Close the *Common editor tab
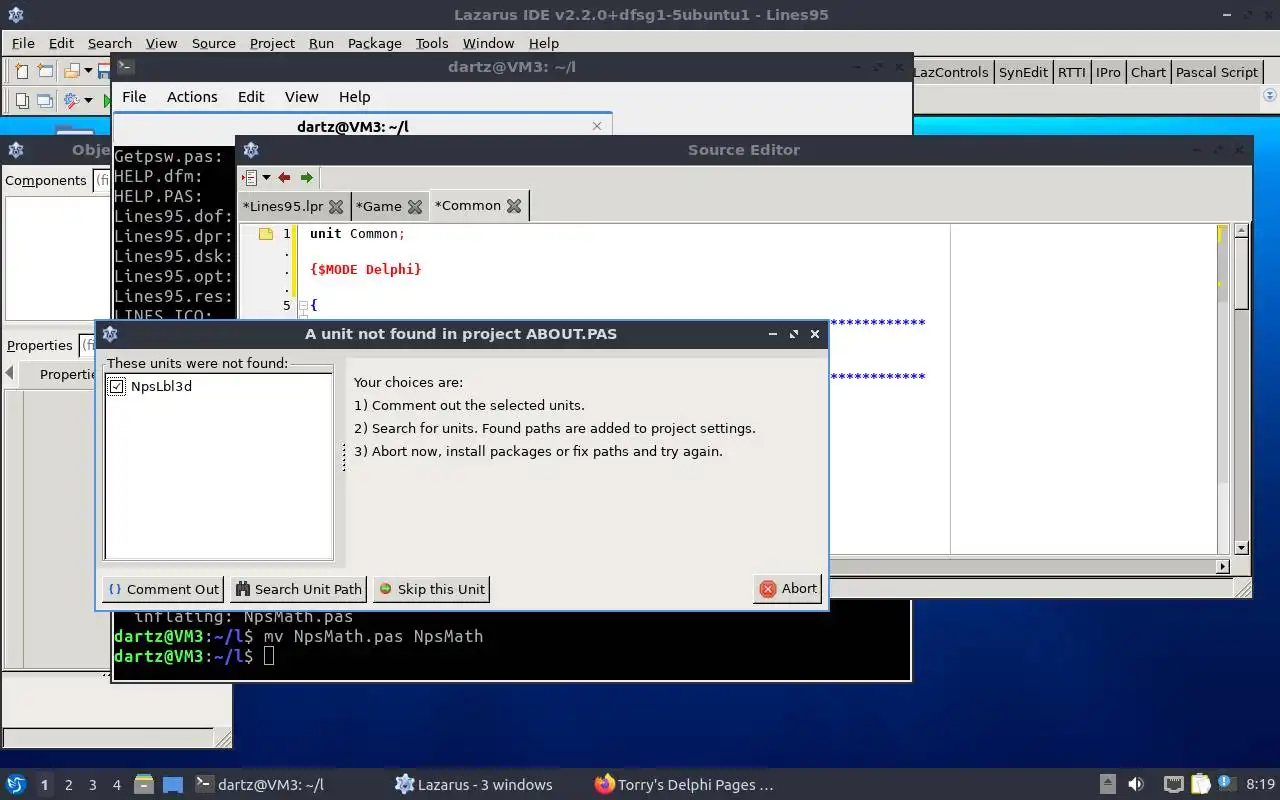Screen dimensions: 1280x800 [x=514, y=206]
